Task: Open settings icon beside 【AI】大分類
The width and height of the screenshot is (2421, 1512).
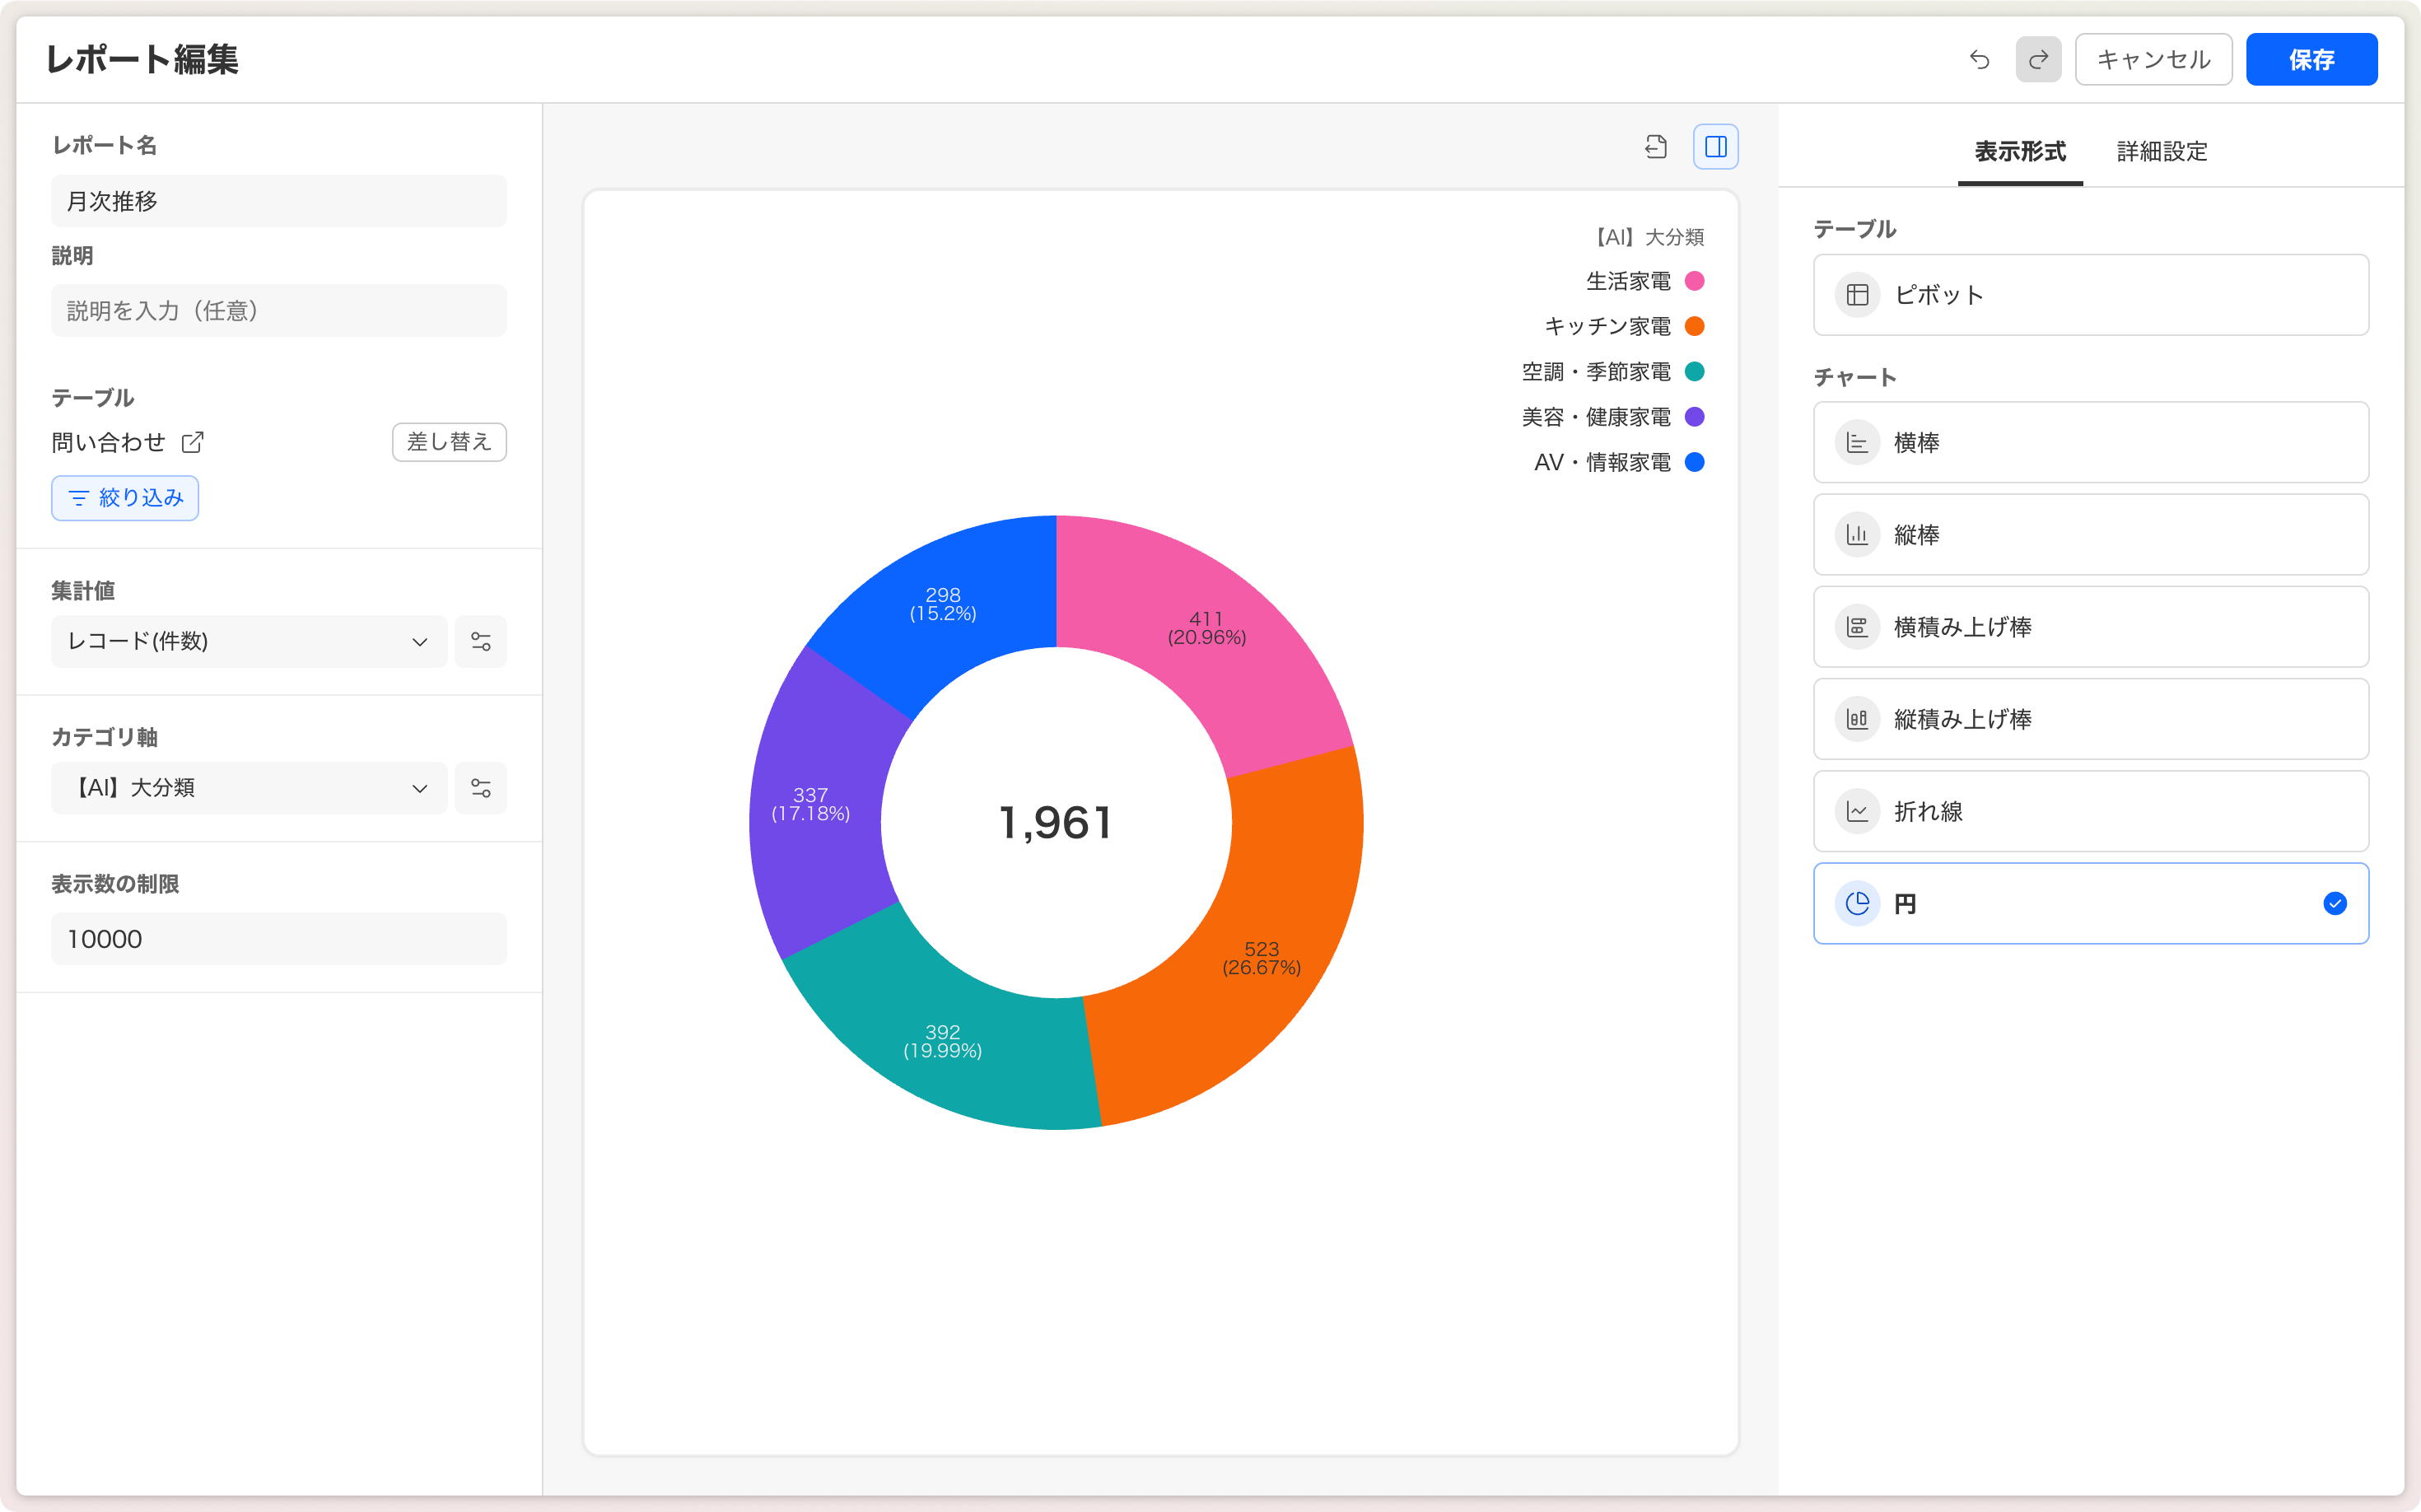Action: (x=480, y=788)
